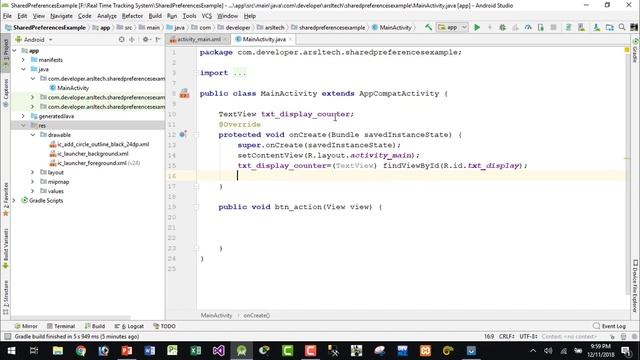This screenshot has width=640, height=360.
Task: Expand the layout folder
Action: click(x=33, y=172)
